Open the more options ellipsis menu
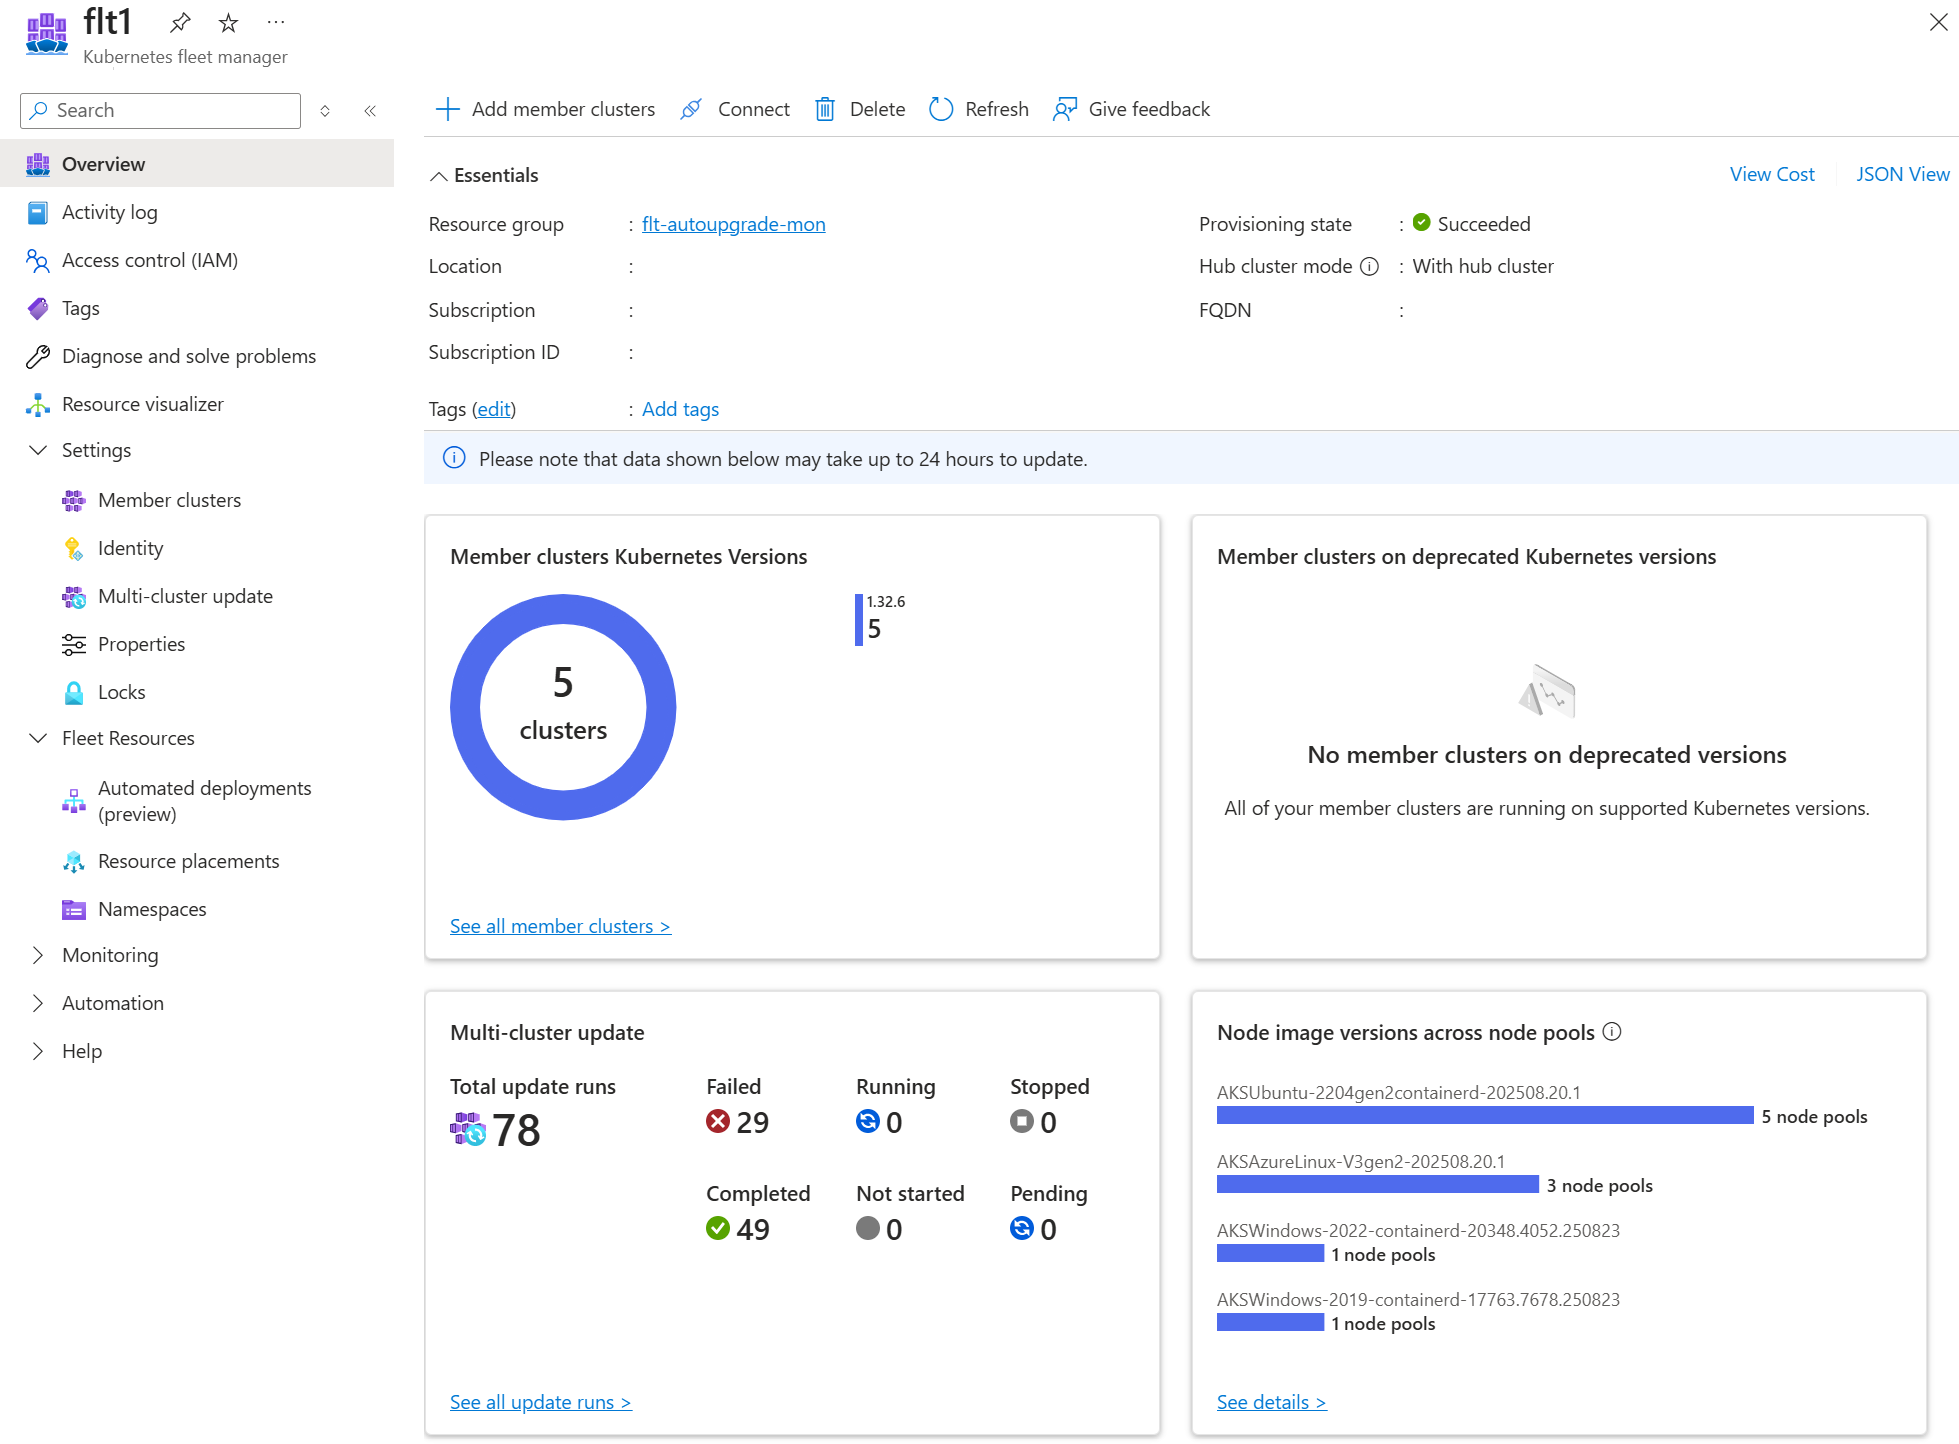Viewport: 1959px width, 1444px height. [276, 22]
